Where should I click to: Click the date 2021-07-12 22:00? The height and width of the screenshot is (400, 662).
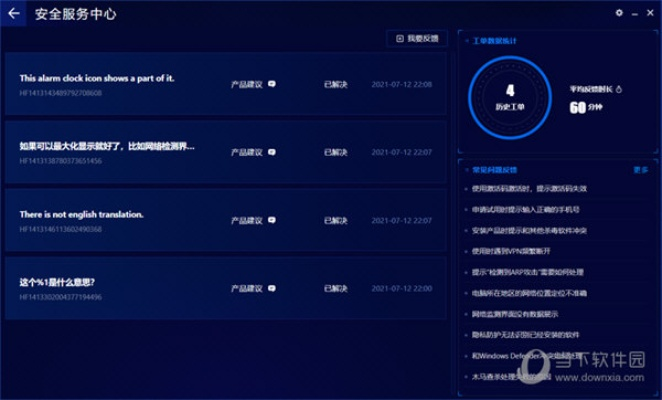coord(402,288)
